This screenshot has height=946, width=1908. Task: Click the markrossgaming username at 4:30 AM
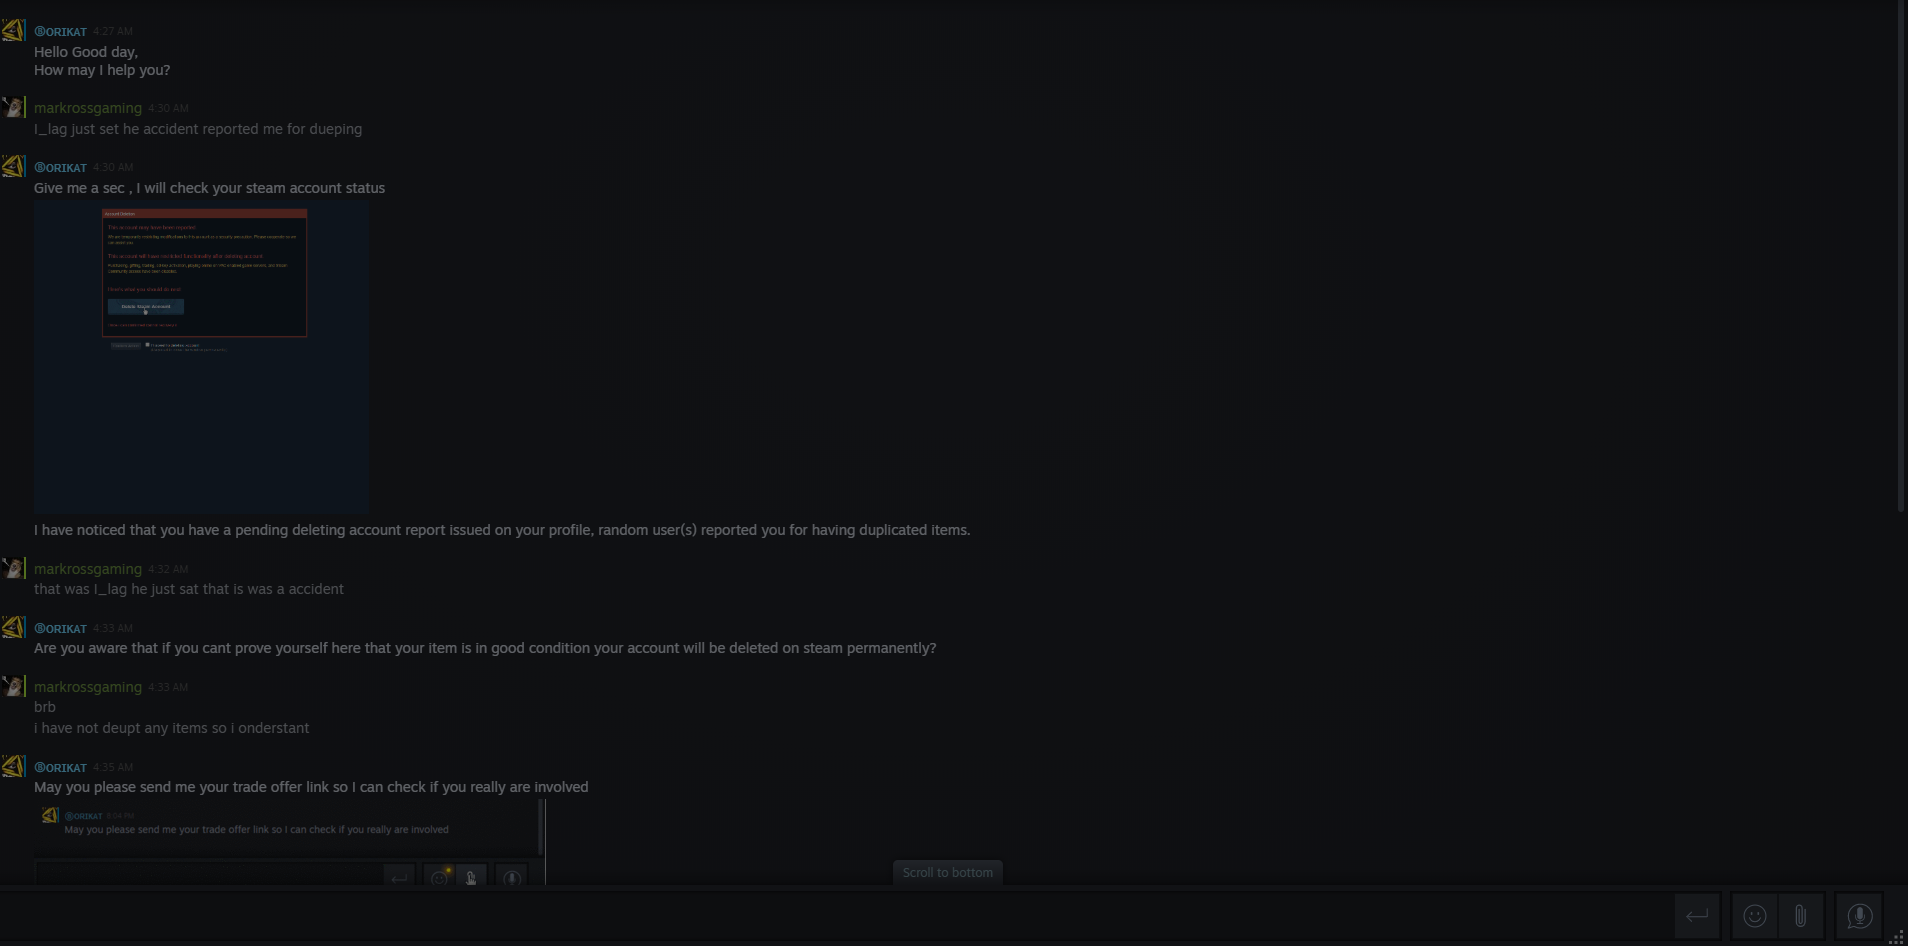(88, 108)
